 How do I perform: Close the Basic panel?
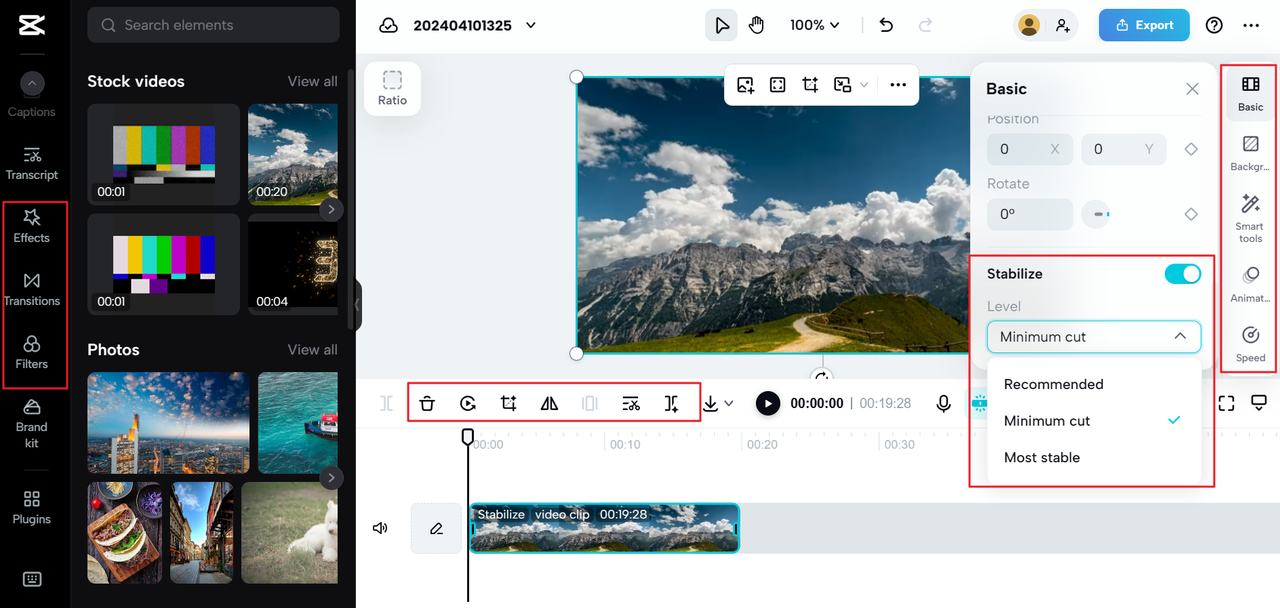click(x=1192, y=89)
